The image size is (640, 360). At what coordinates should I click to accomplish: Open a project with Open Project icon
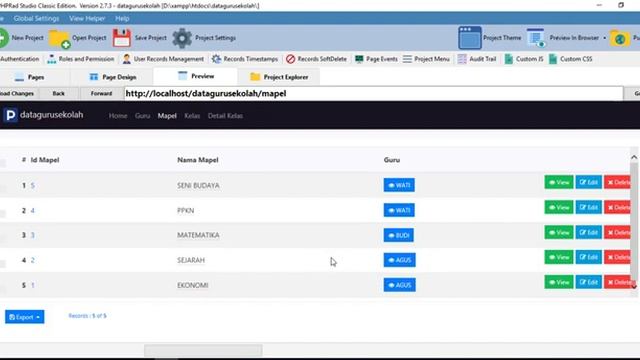tap(59, 38)
